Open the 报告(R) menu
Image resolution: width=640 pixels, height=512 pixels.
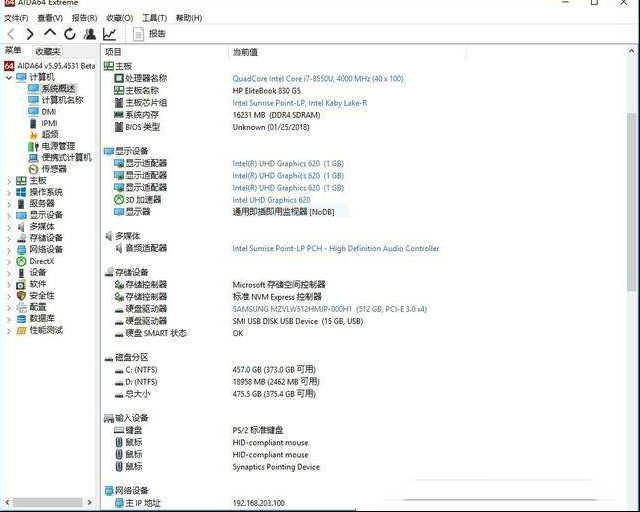tap(84, 18)
